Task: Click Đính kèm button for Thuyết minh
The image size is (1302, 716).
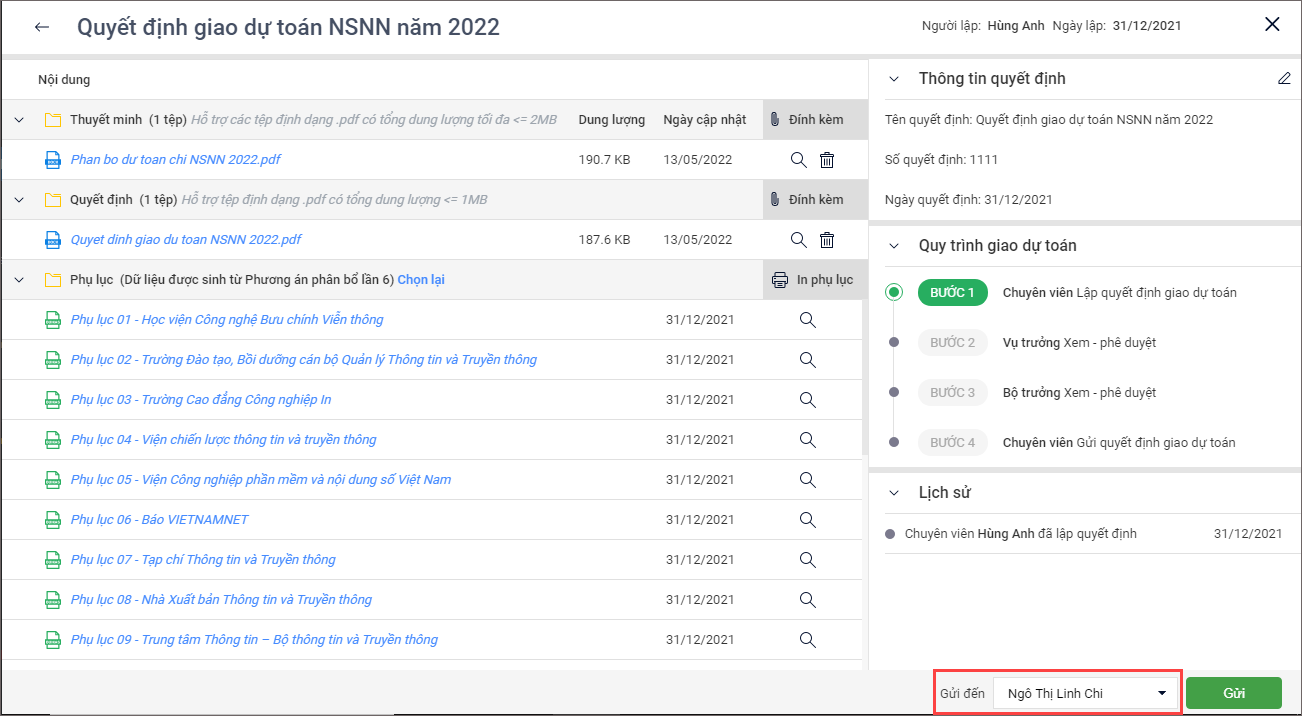Action: (x=806, y=120)
